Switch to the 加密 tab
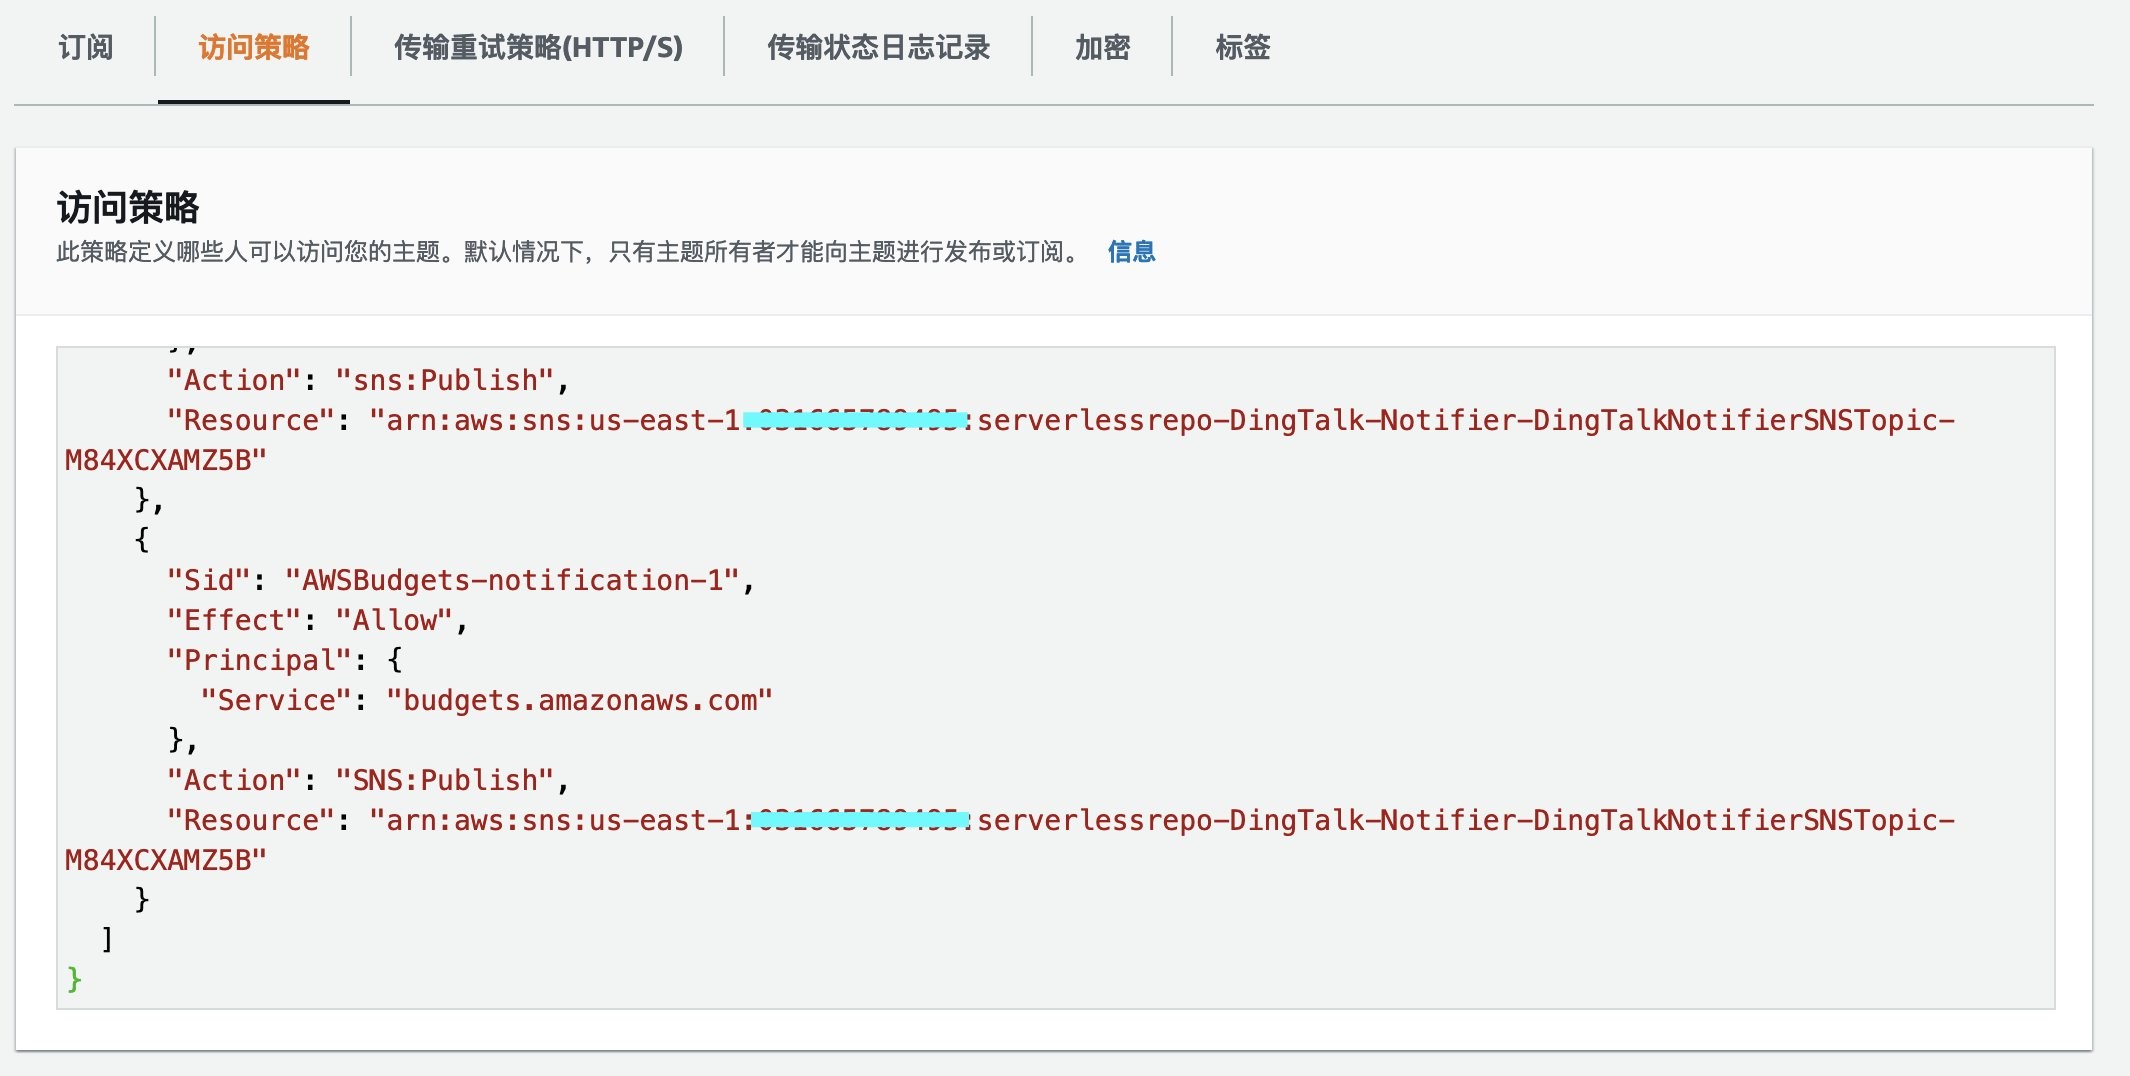The height and width of the screenshot is (1076, 2130). click(x=1102, y=47)
